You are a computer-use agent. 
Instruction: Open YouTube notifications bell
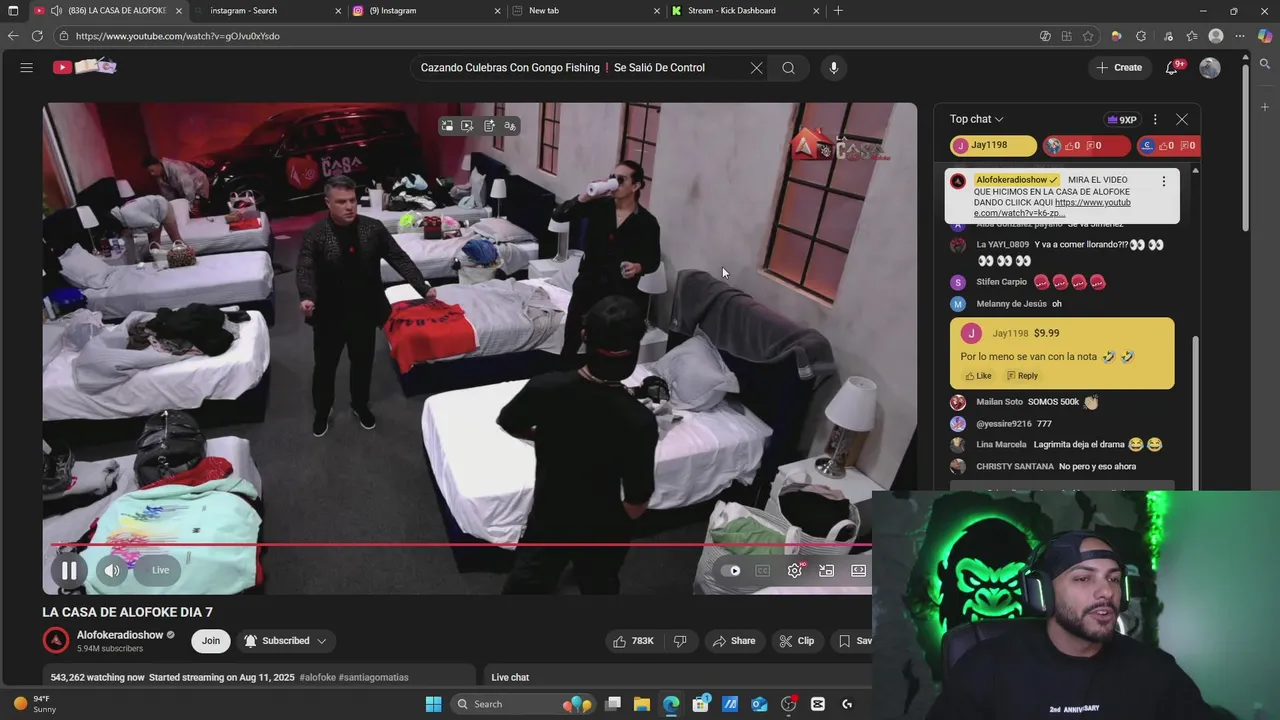click(x=1172, y=68)
